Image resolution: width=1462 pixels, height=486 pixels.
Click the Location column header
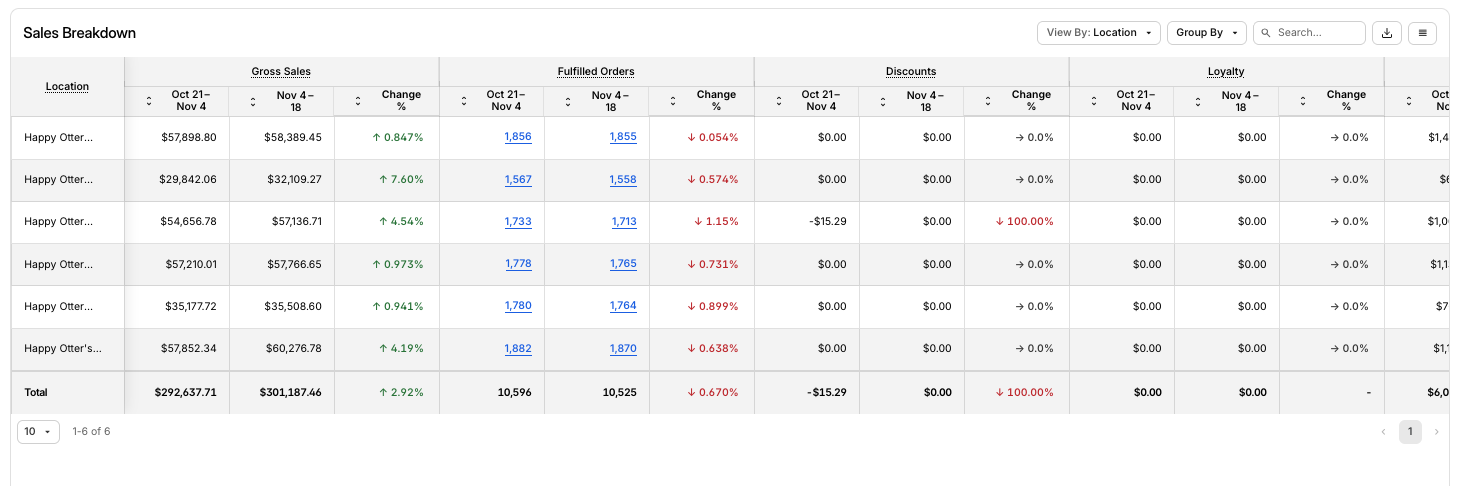pyautogui.click(x=67, y=87)
